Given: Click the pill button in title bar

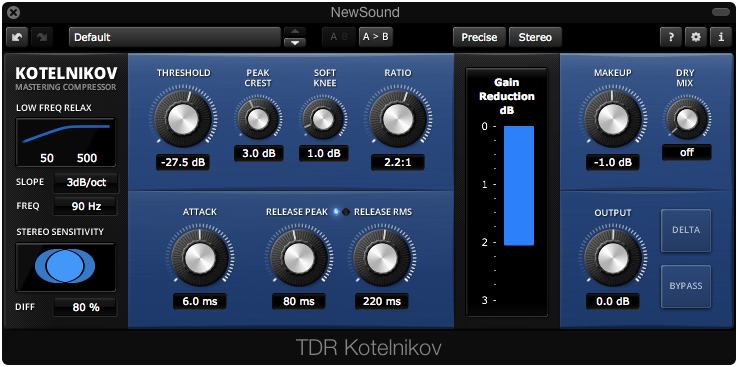Looking at the screenshot, I should tap(720, 12).
